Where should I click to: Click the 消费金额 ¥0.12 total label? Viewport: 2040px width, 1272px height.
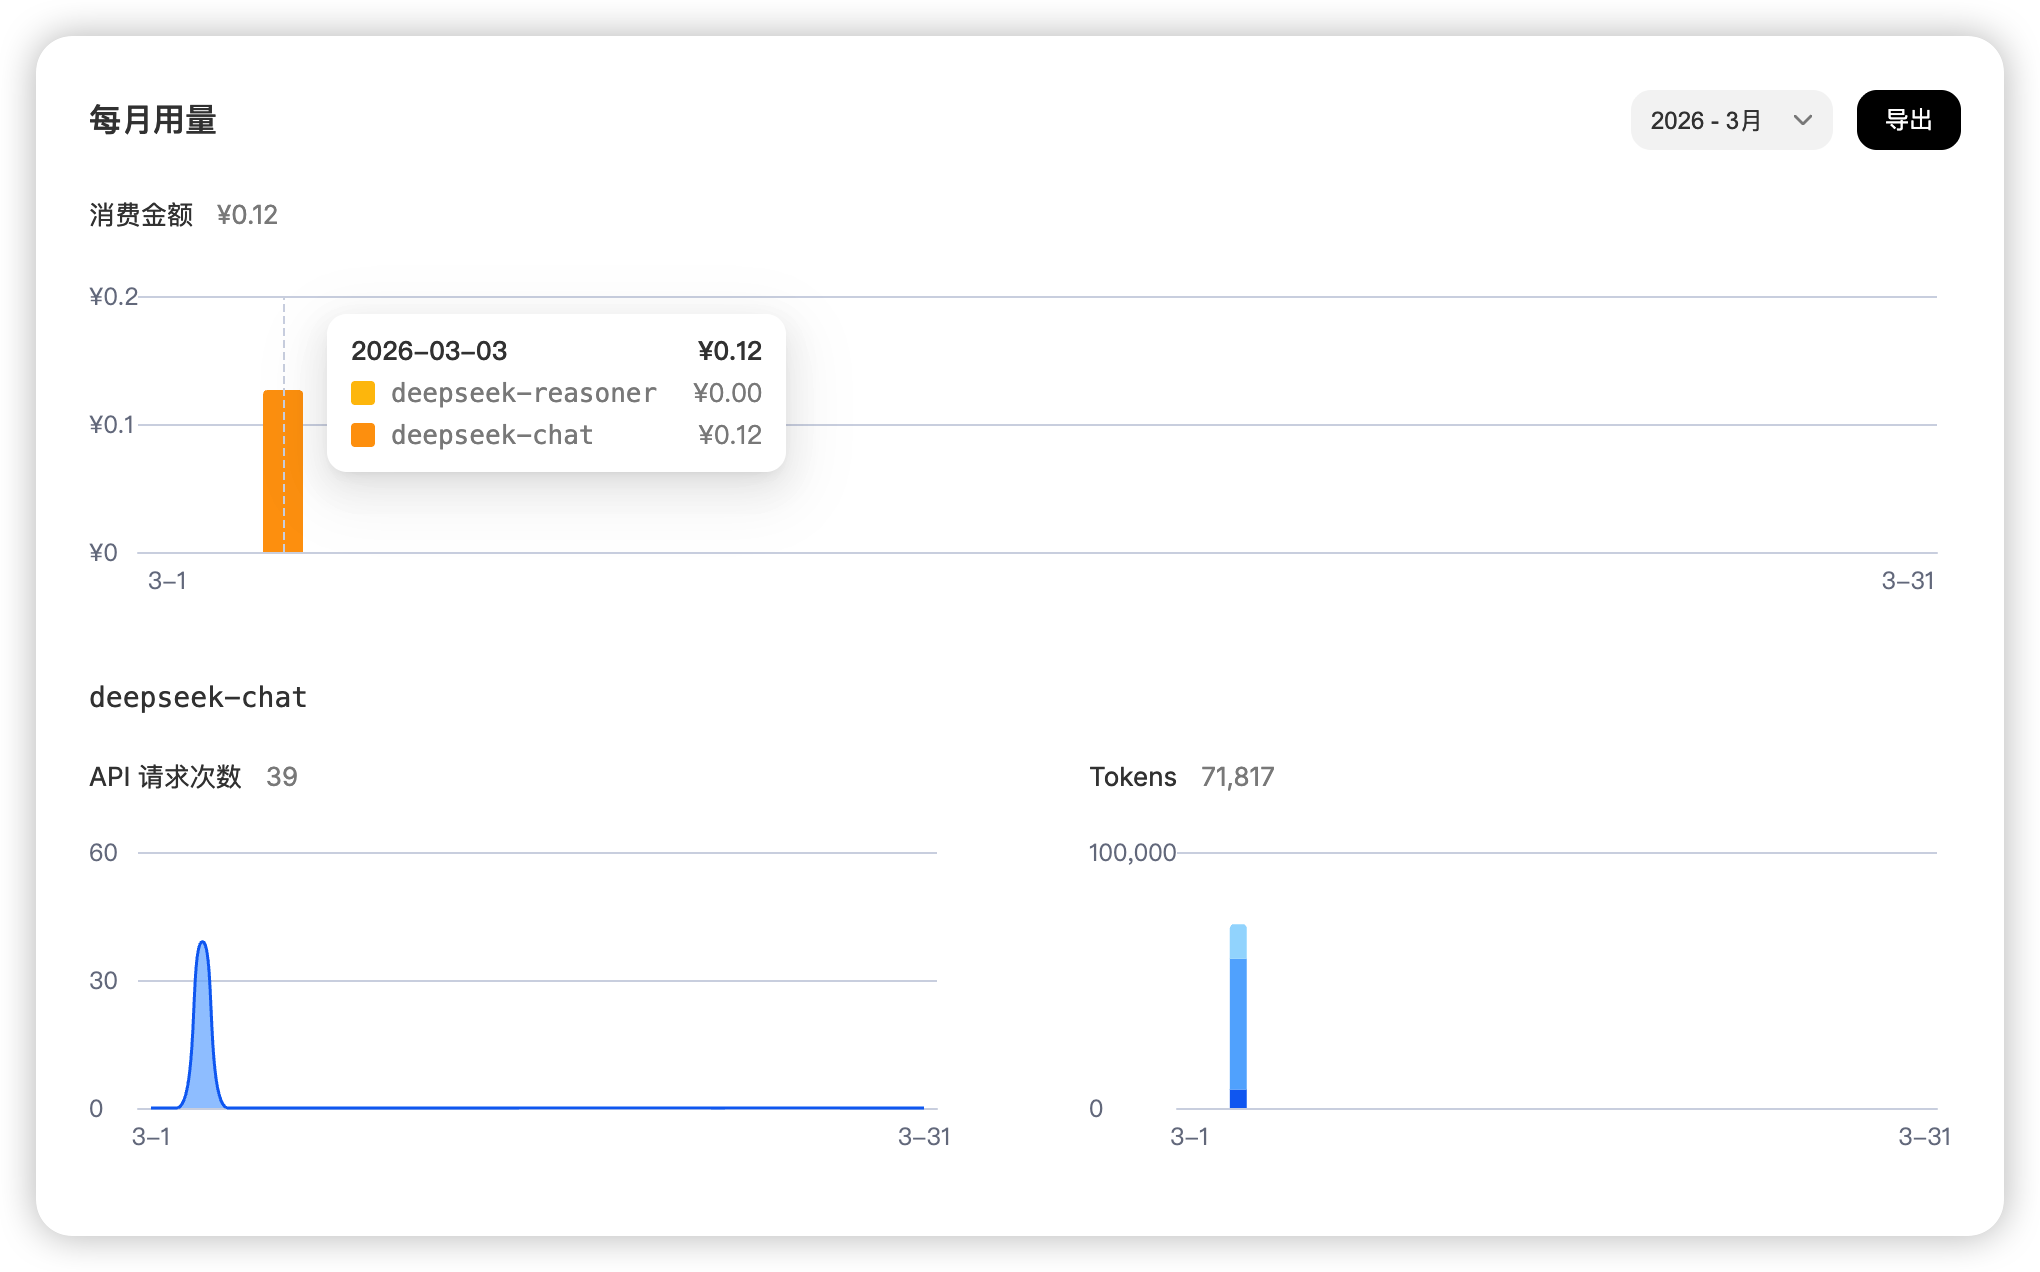point(183,215)
